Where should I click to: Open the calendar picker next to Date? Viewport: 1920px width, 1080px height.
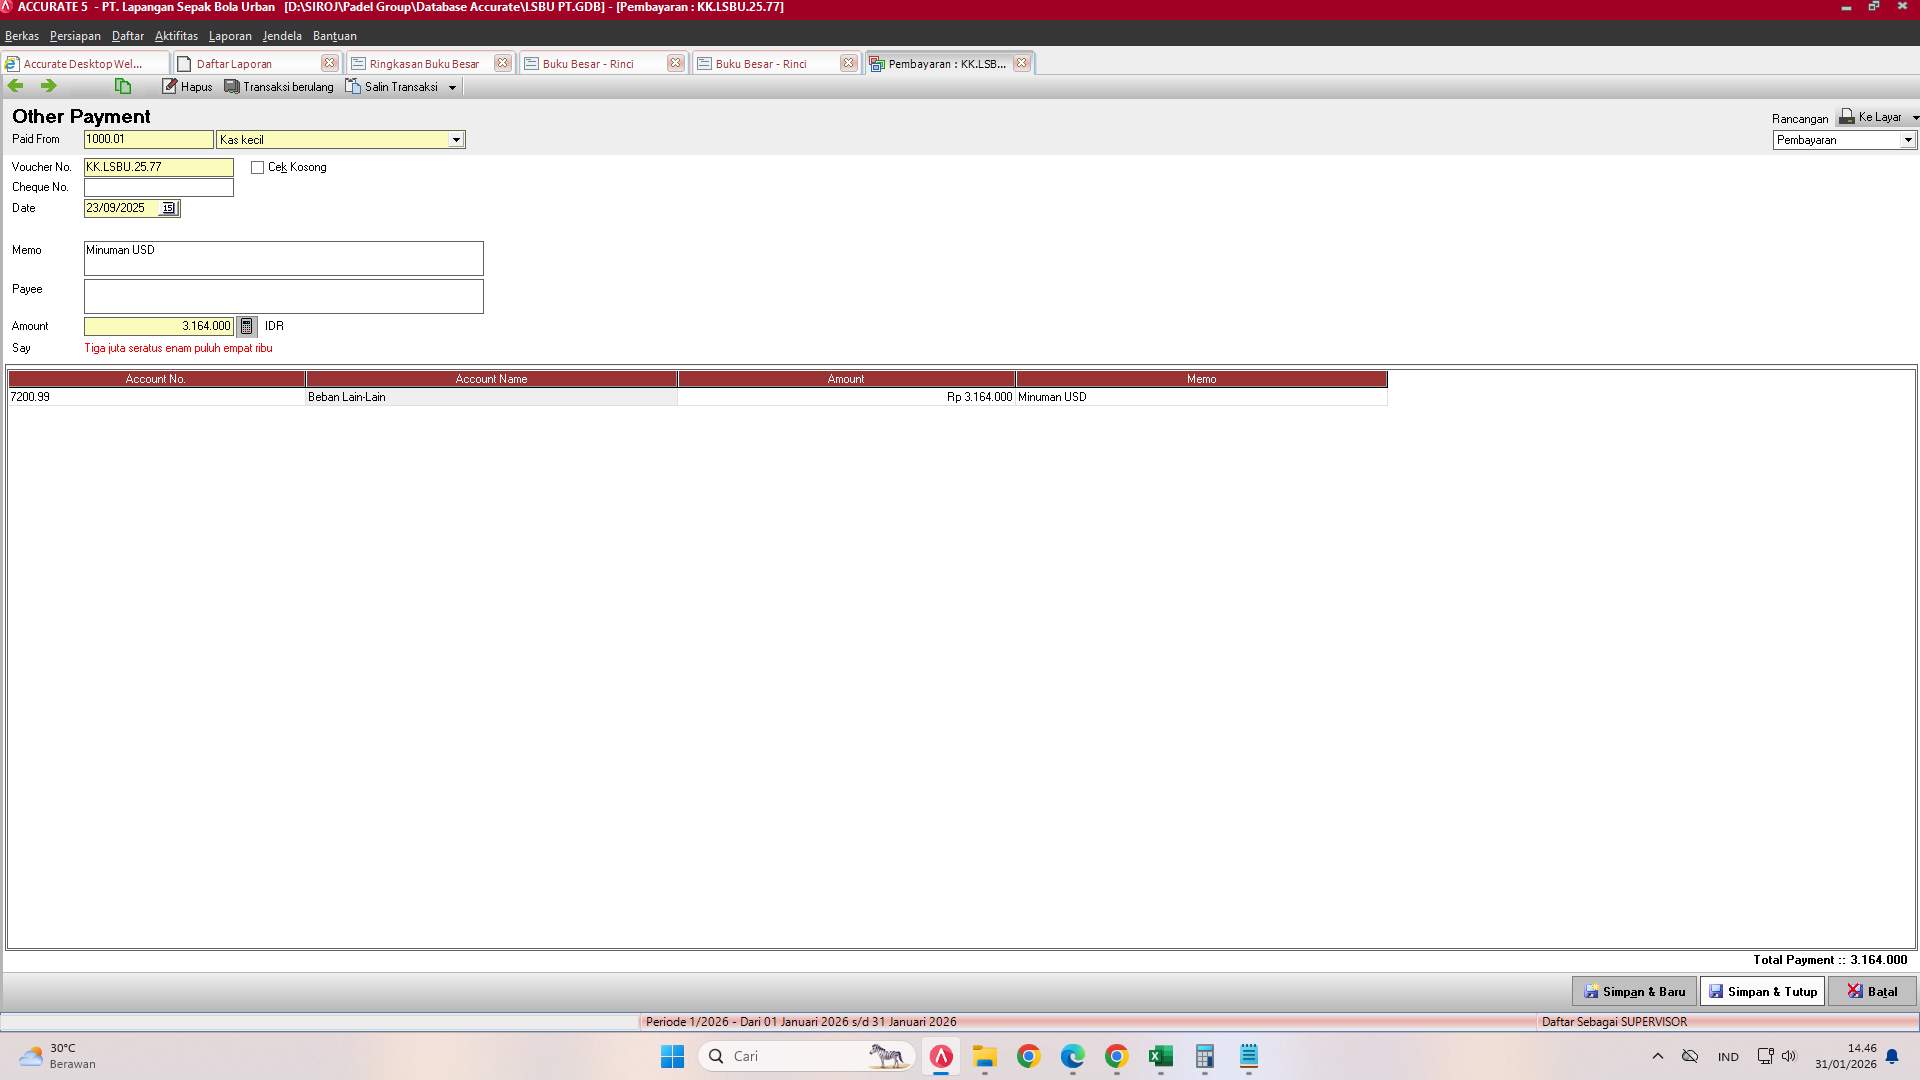[x=169, y=208]
